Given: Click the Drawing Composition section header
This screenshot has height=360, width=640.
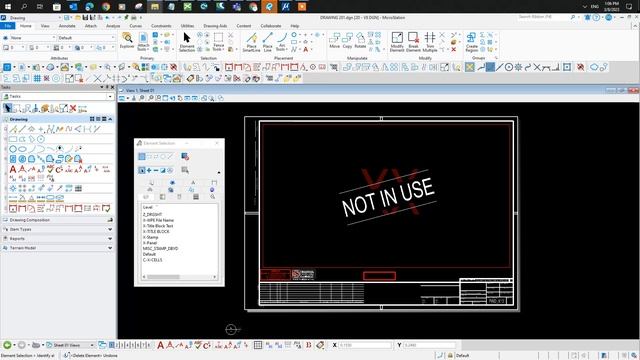Looking at the screenshot, I should (58, 220).
